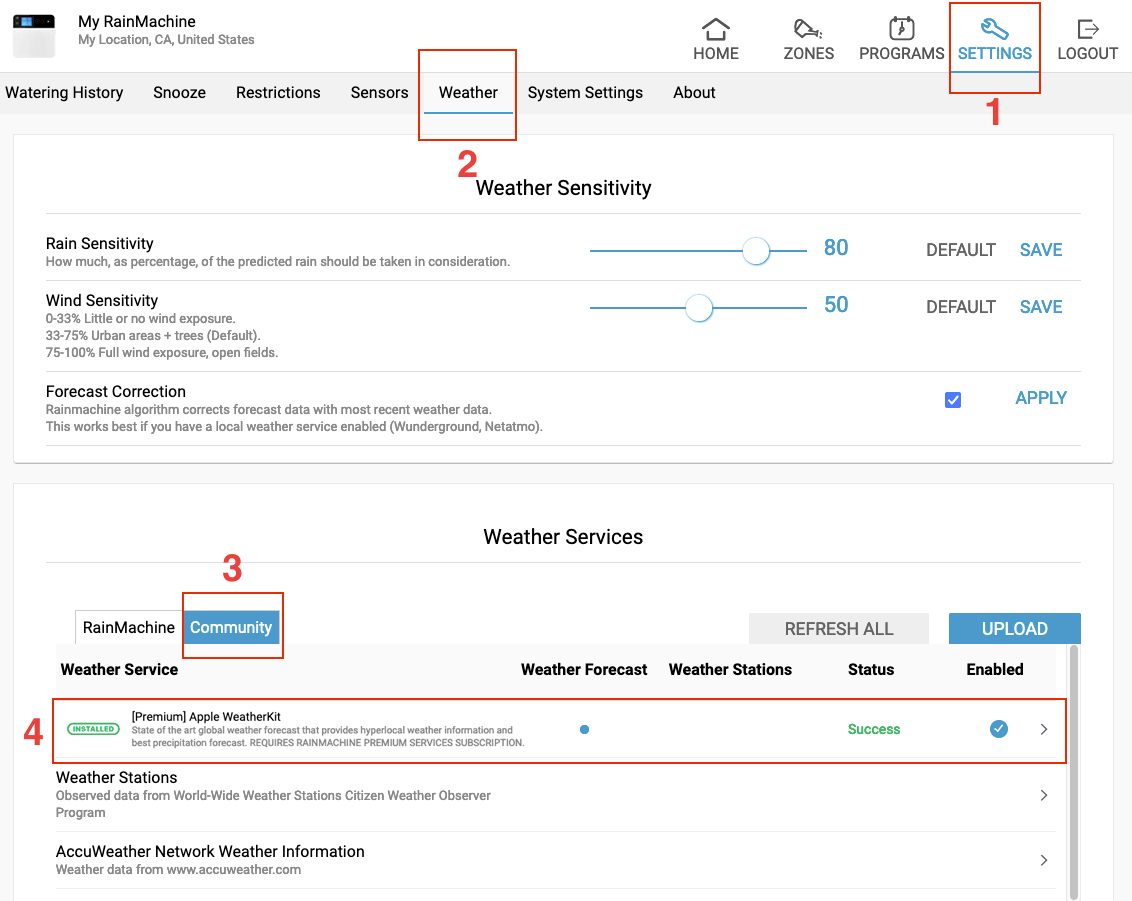Save the Rain Sensitivity value
The image size is (1132, 901).
coord(1040,250)
